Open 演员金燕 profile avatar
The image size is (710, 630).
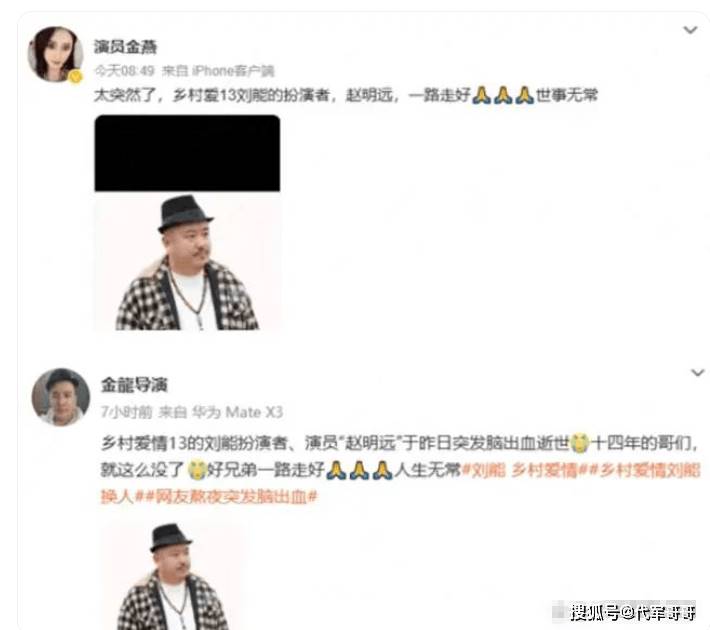pyautogui.click(x=55, y=54)
